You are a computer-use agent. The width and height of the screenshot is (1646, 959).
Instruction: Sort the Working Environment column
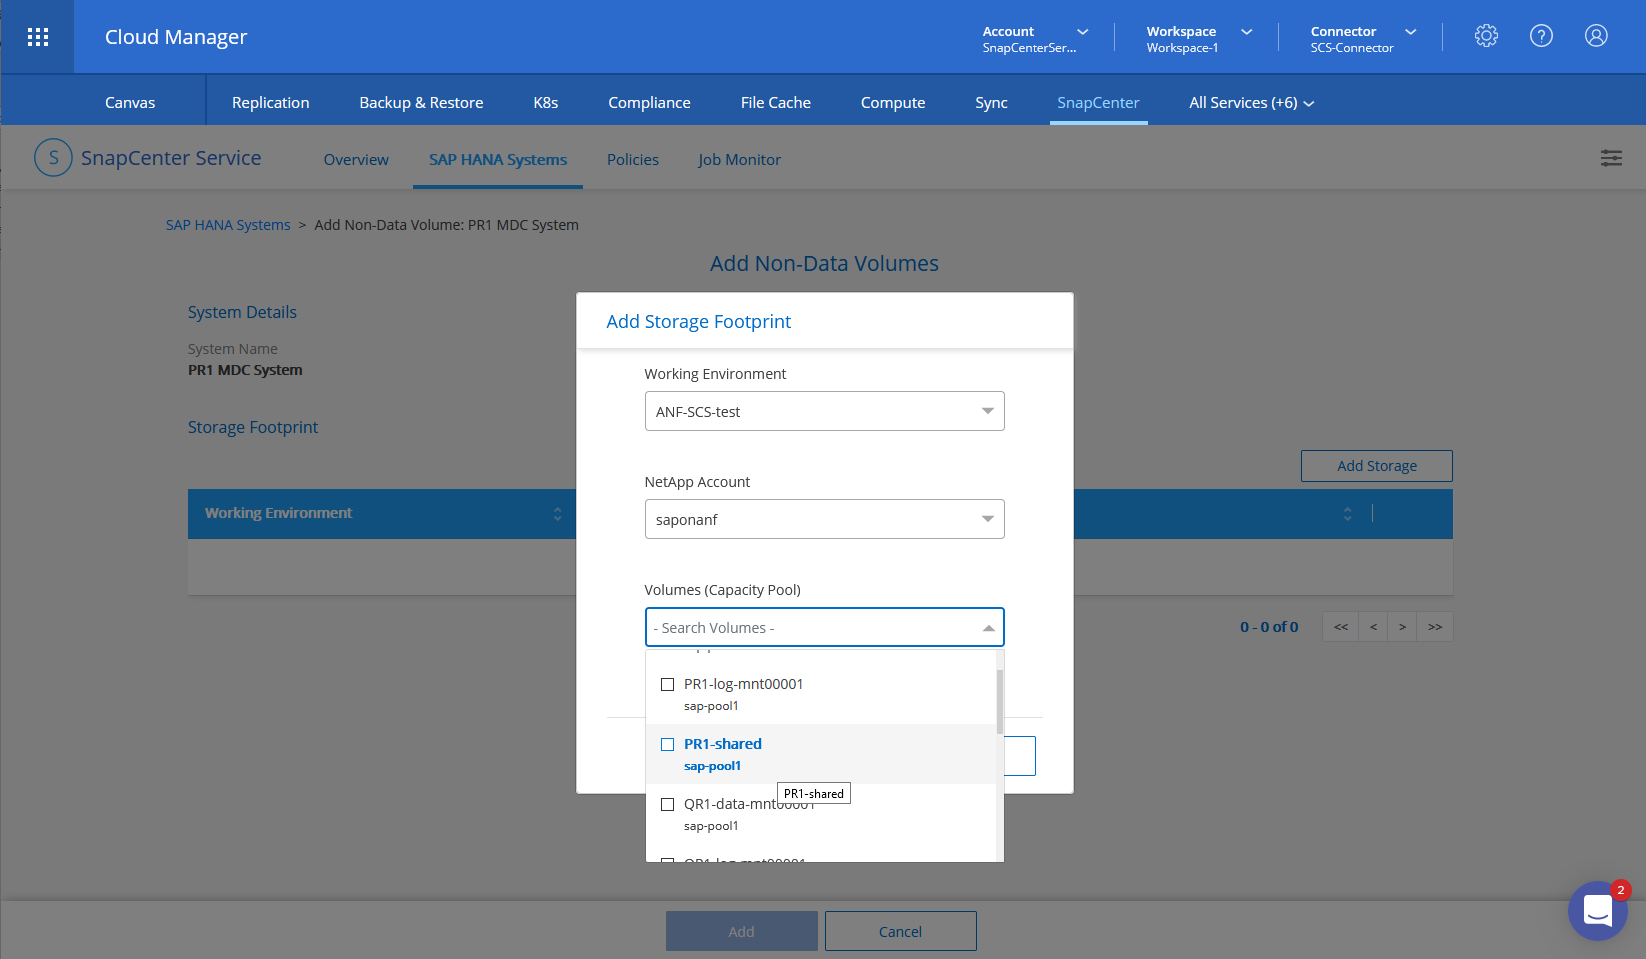coord(557,514)
